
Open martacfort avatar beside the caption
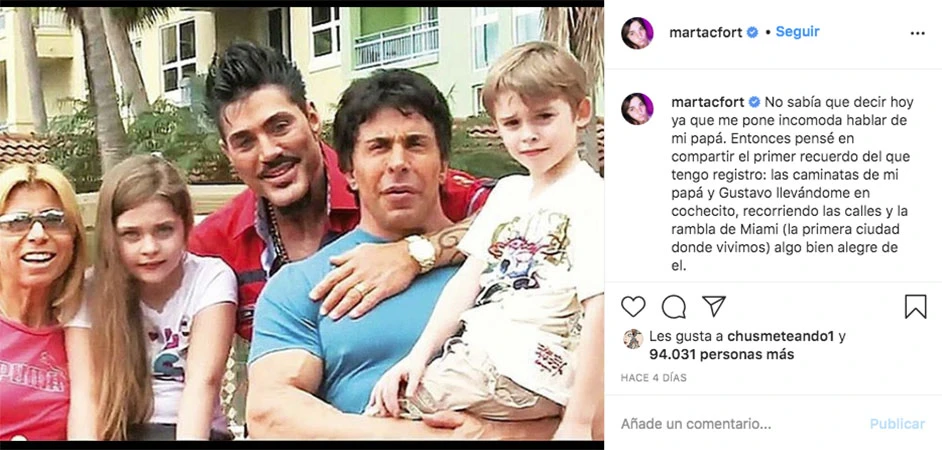pyautogui.click(x=637, y=109)
